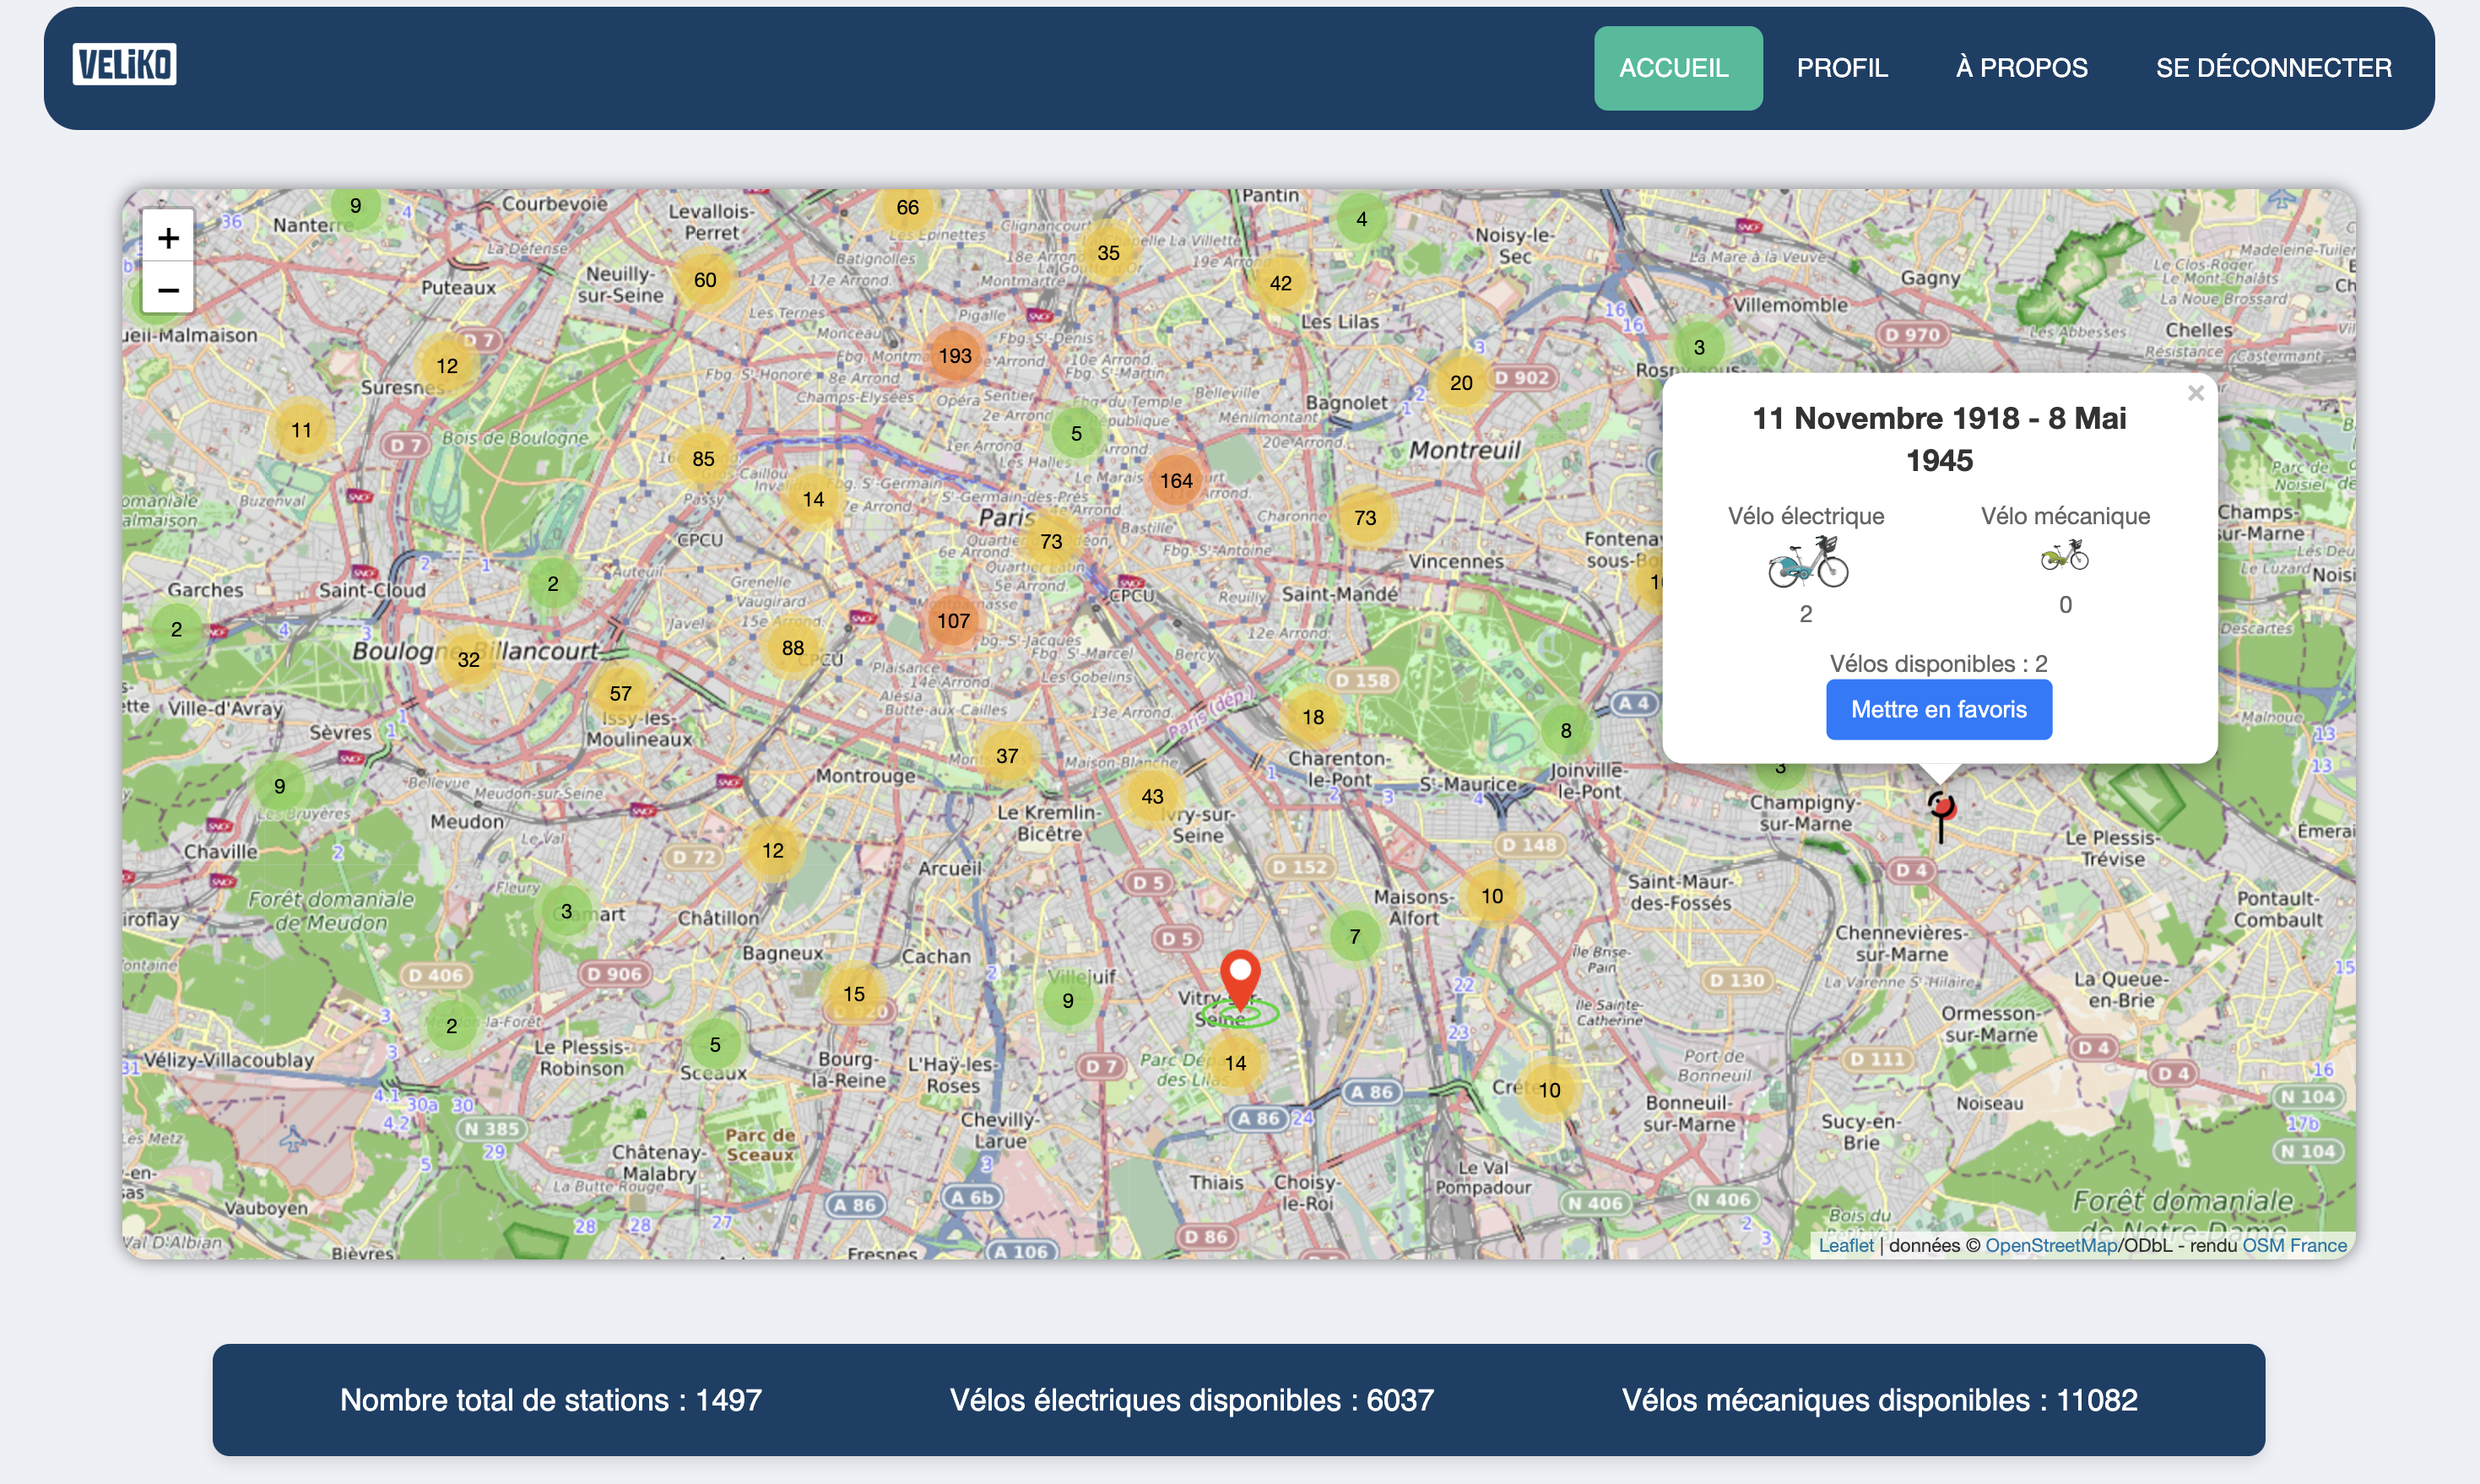Click Se déconnecter to log out

coord(2273,68)
